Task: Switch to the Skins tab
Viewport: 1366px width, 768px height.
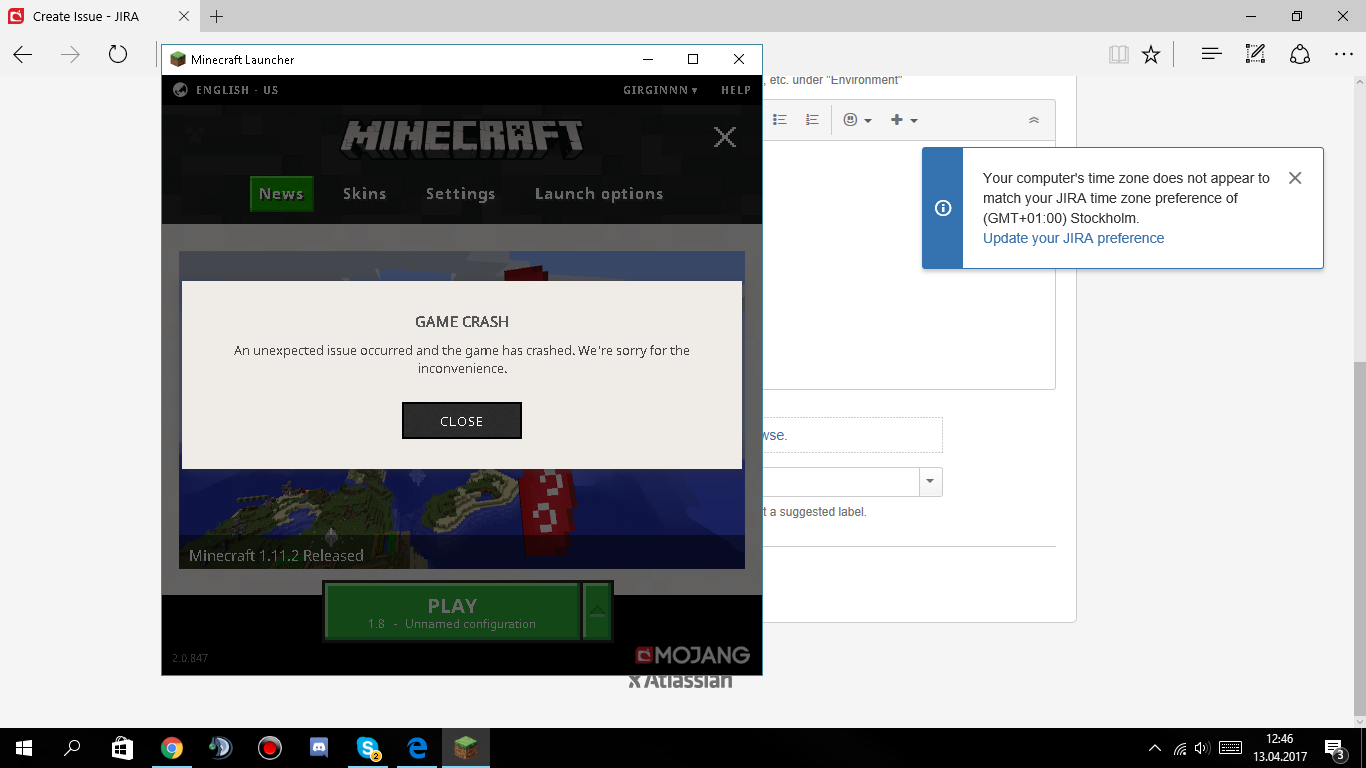Action: [x=364, y=194]
